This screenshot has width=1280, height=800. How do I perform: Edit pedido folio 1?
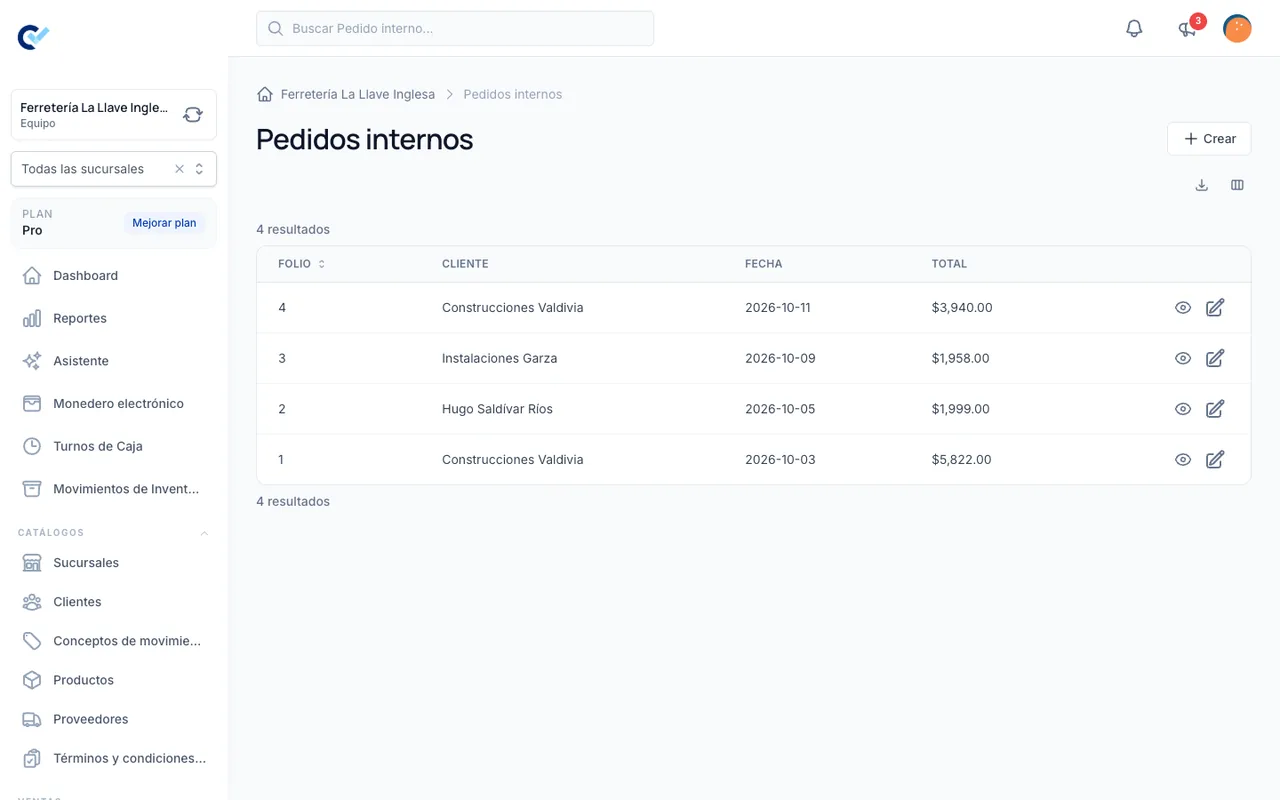[1215, 460]
